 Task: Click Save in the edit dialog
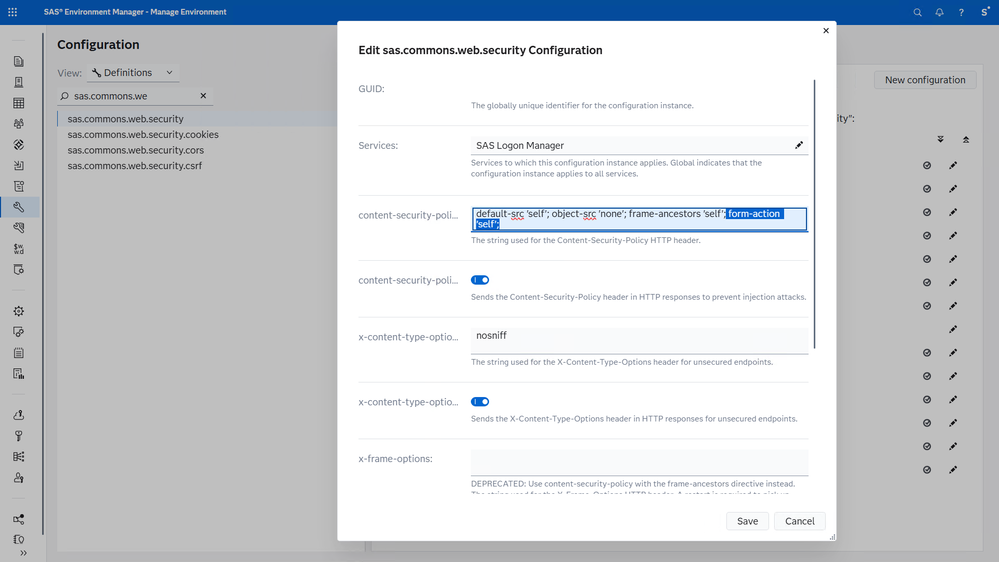[747, 521]
